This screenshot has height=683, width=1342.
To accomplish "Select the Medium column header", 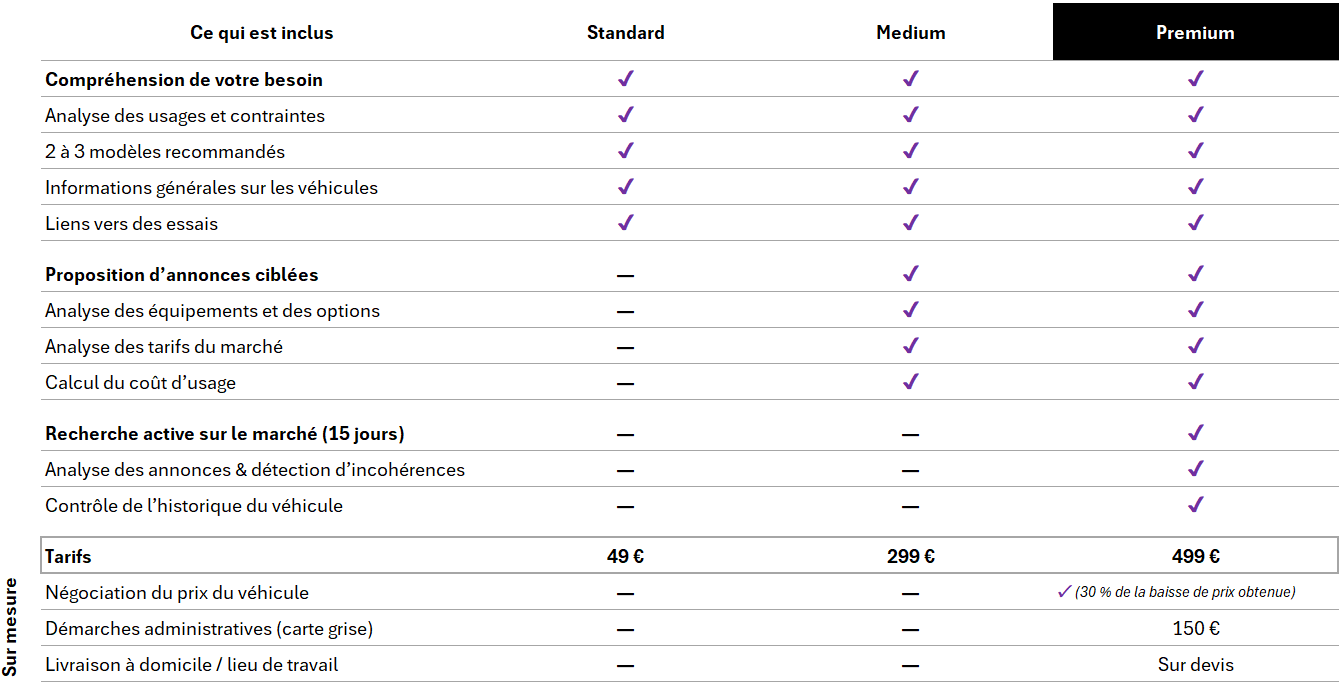I will [x=910, y=33].
